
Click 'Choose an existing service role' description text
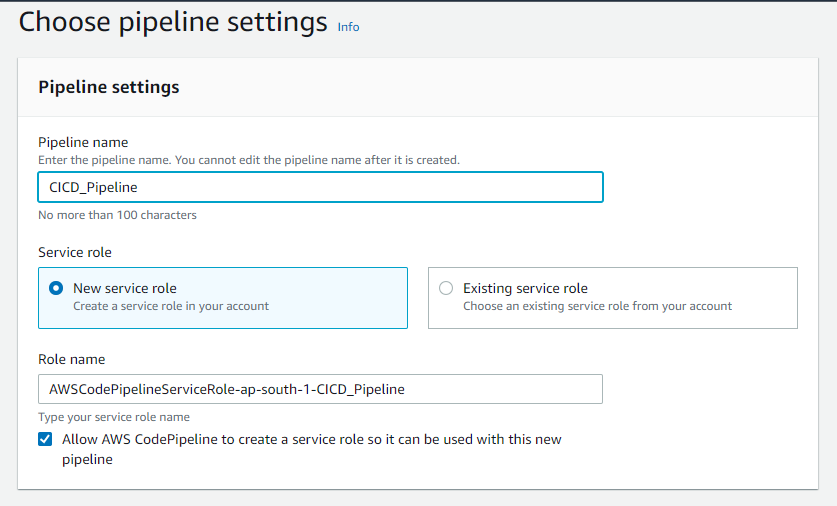point(597,306)
